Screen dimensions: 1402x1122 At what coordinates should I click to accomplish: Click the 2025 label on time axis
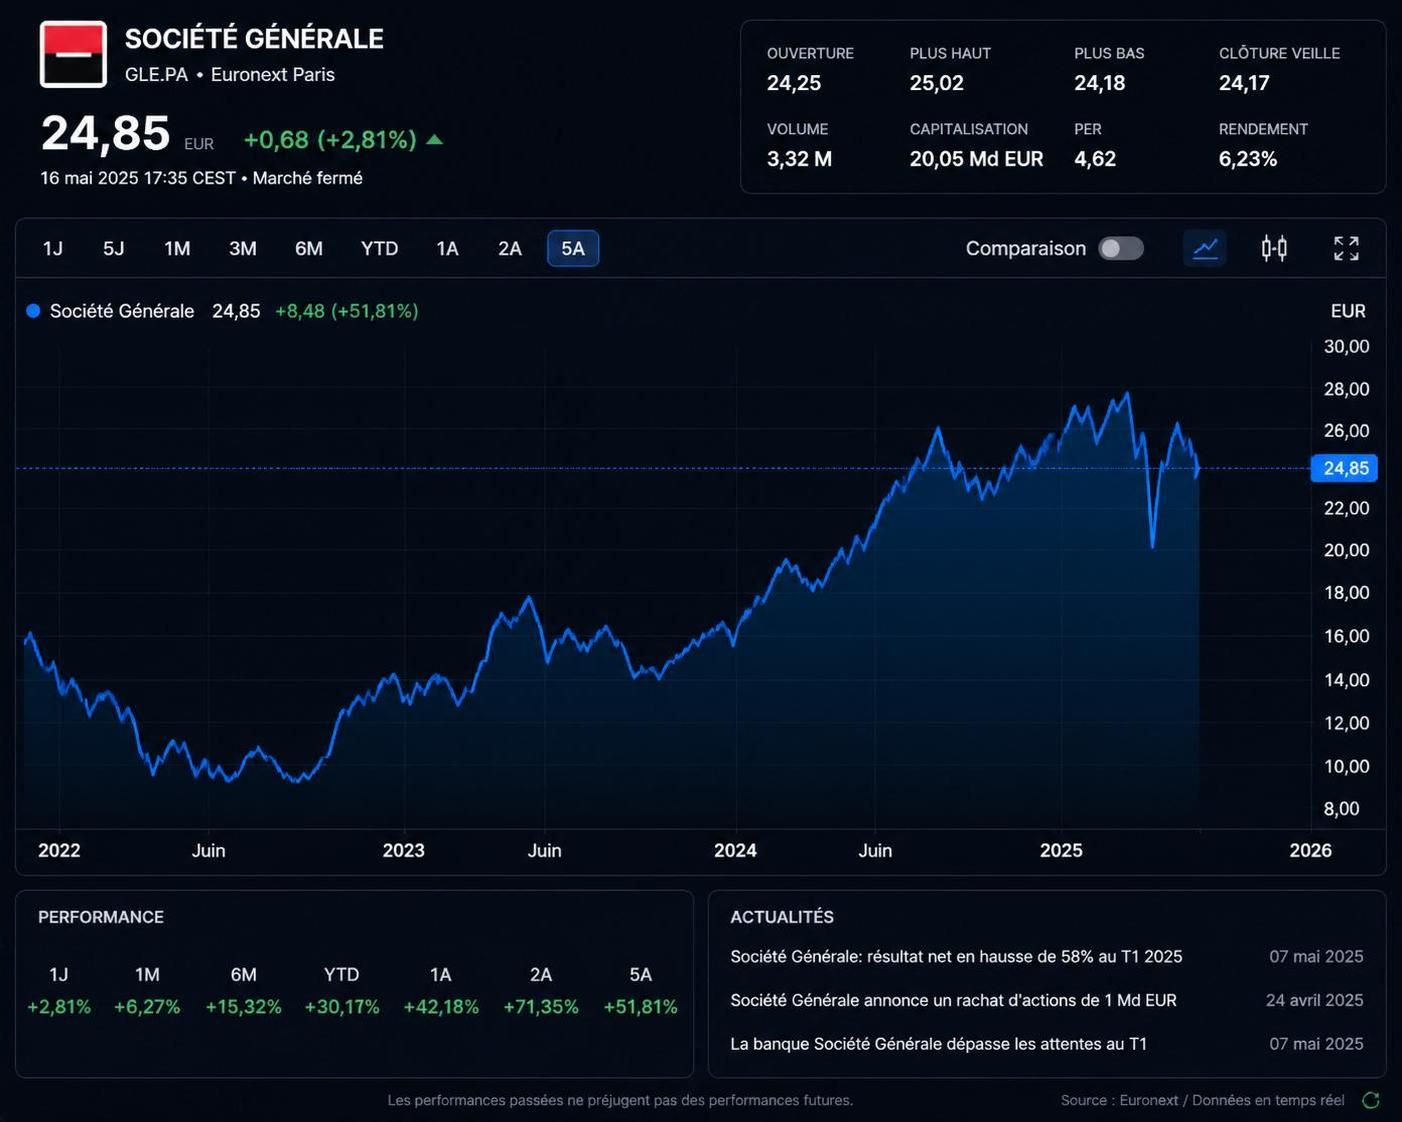(1061, 850)
